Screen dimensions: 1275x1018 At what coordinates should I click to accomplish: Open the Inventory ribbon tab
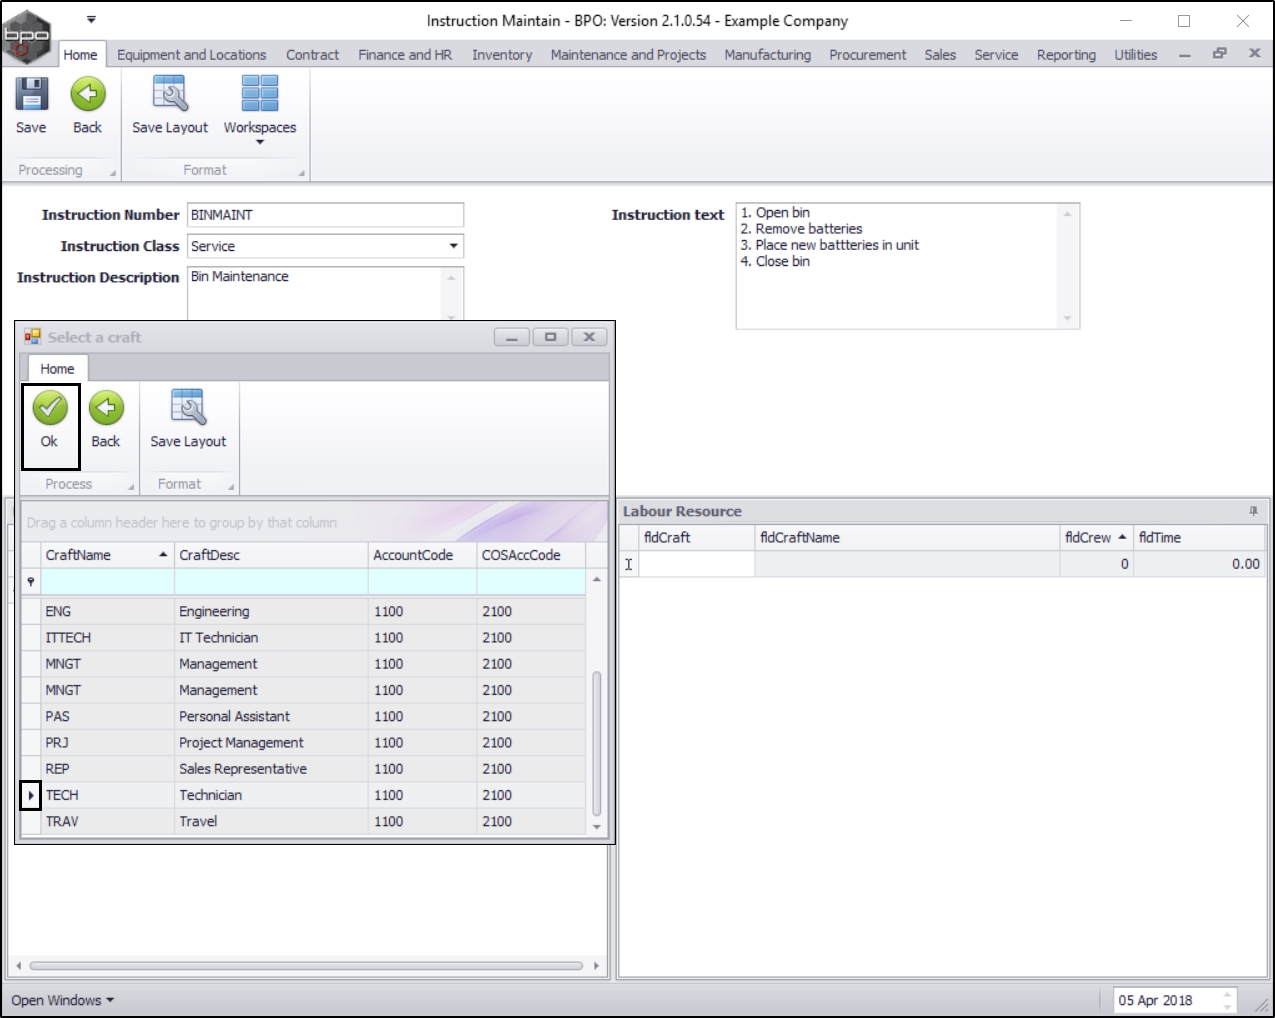502,55
